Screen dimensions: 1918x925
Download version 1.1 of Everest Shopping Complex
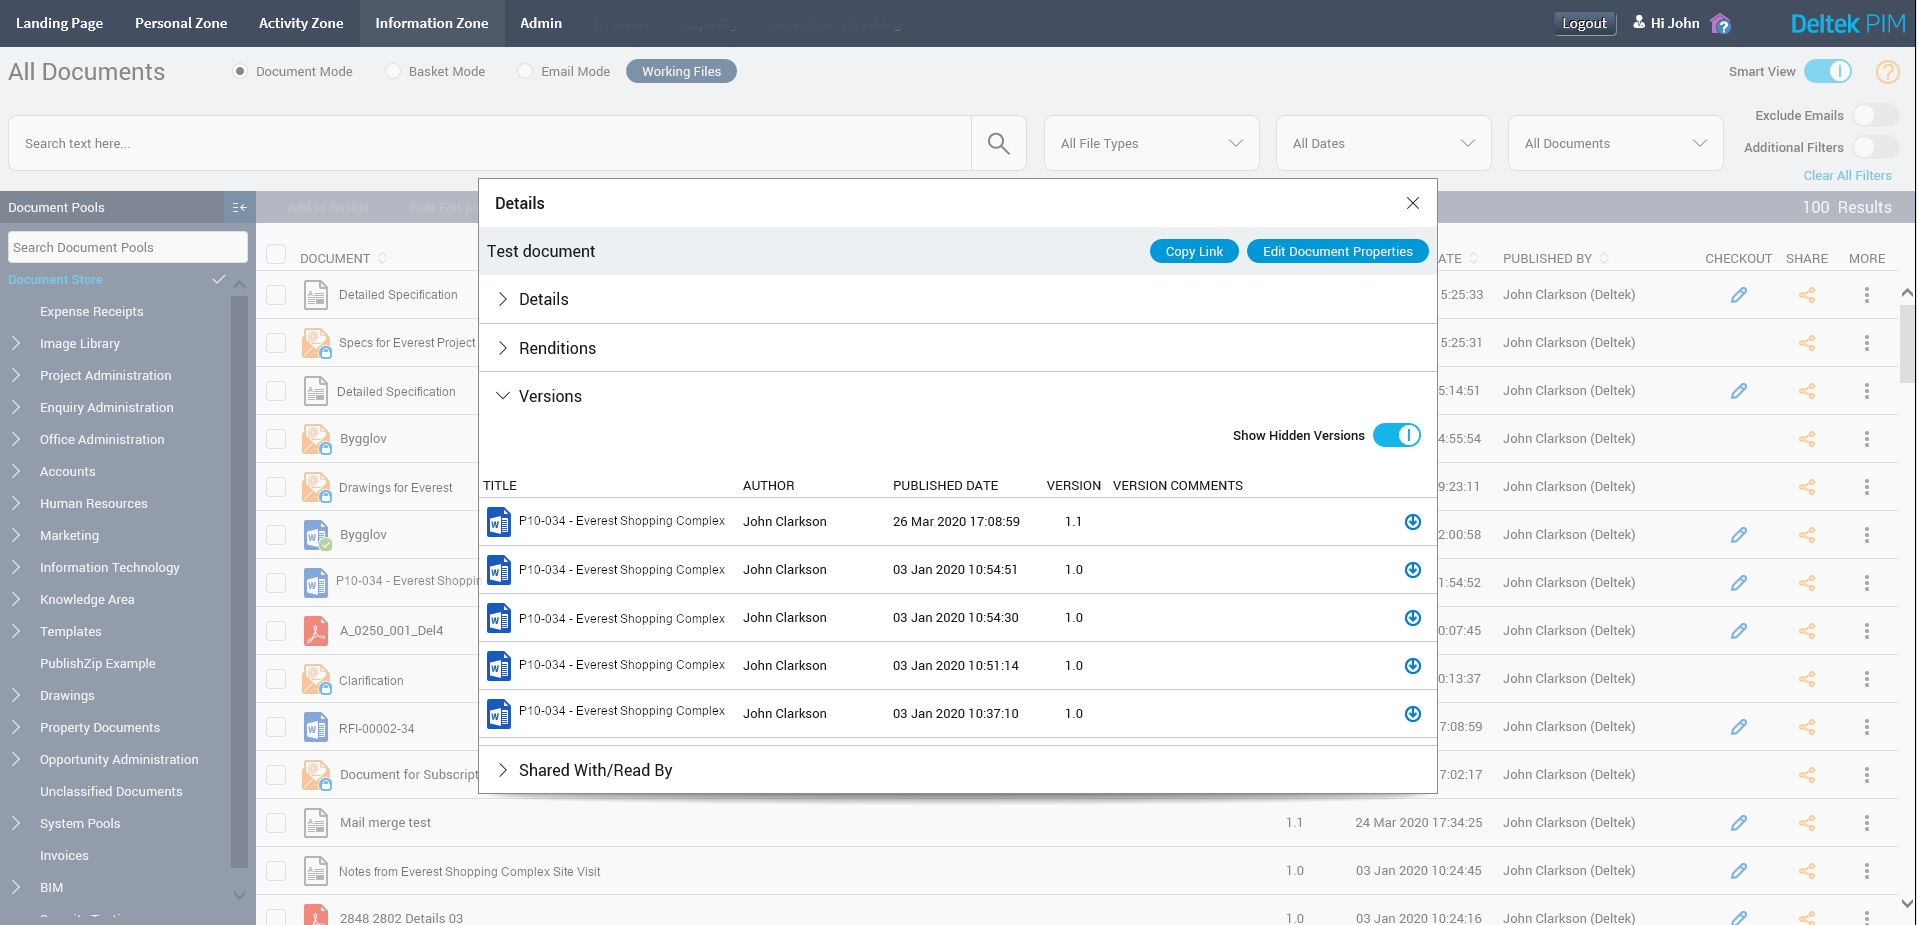(1412, 521)
